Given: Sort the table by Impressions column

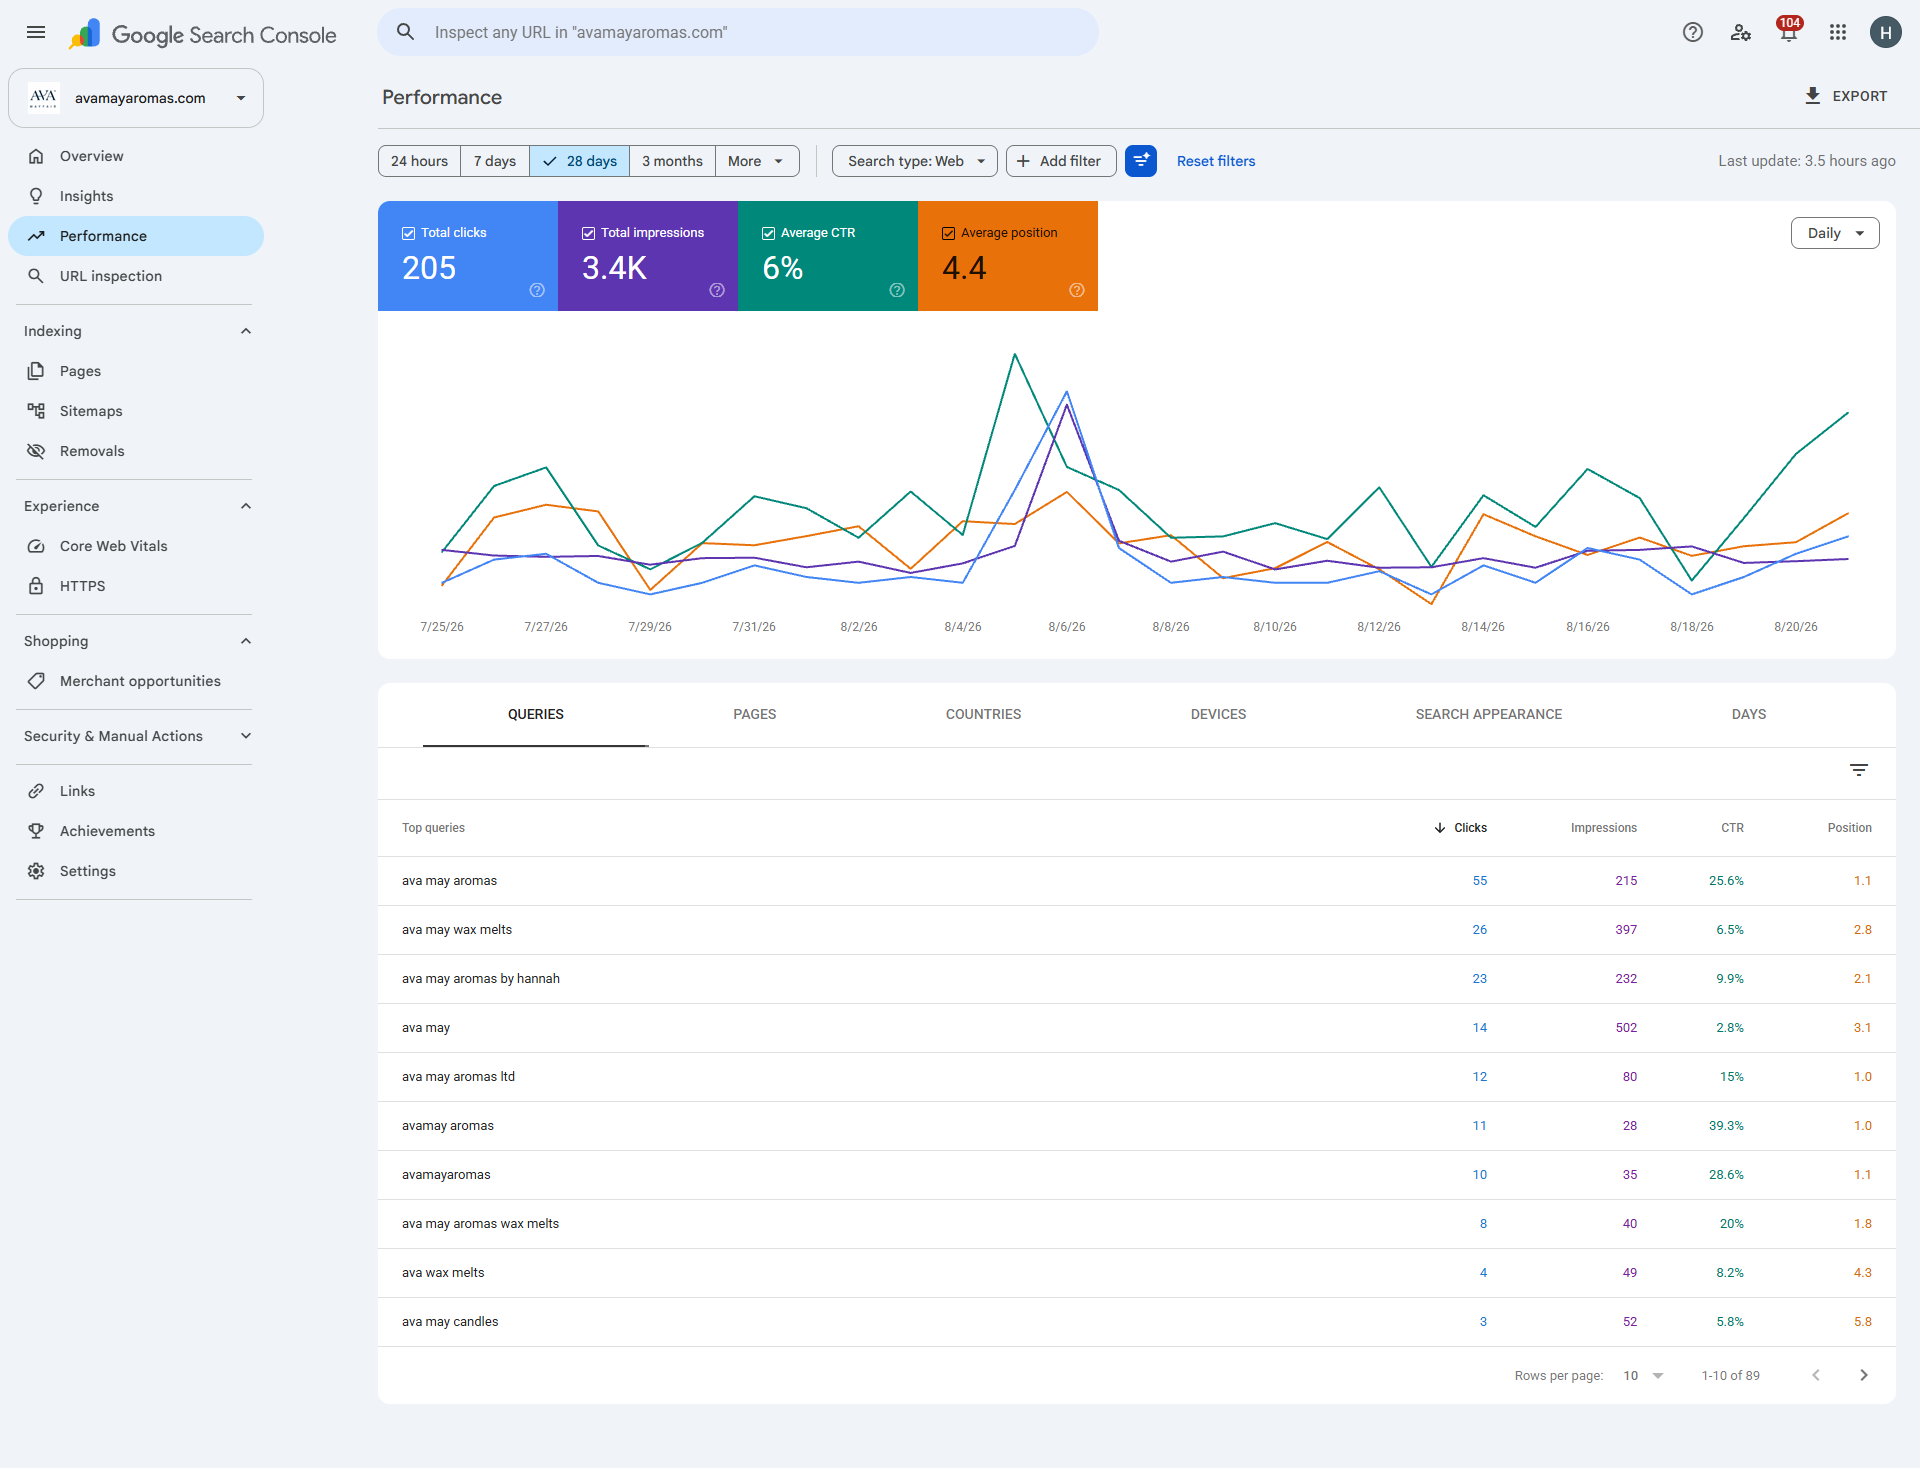Looking at the screenshot, I should coord(1604,828).
